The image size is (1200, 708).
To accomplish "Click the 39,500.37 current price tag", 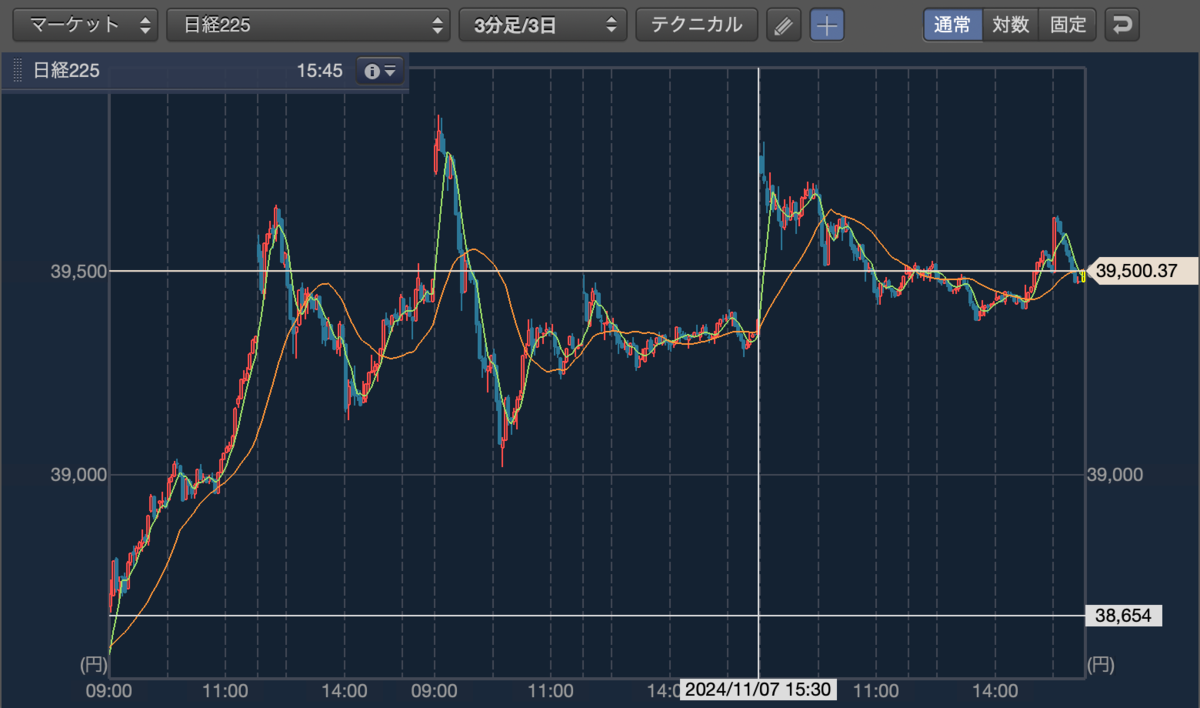I will pyautogui.click(x=1143, y=271).
